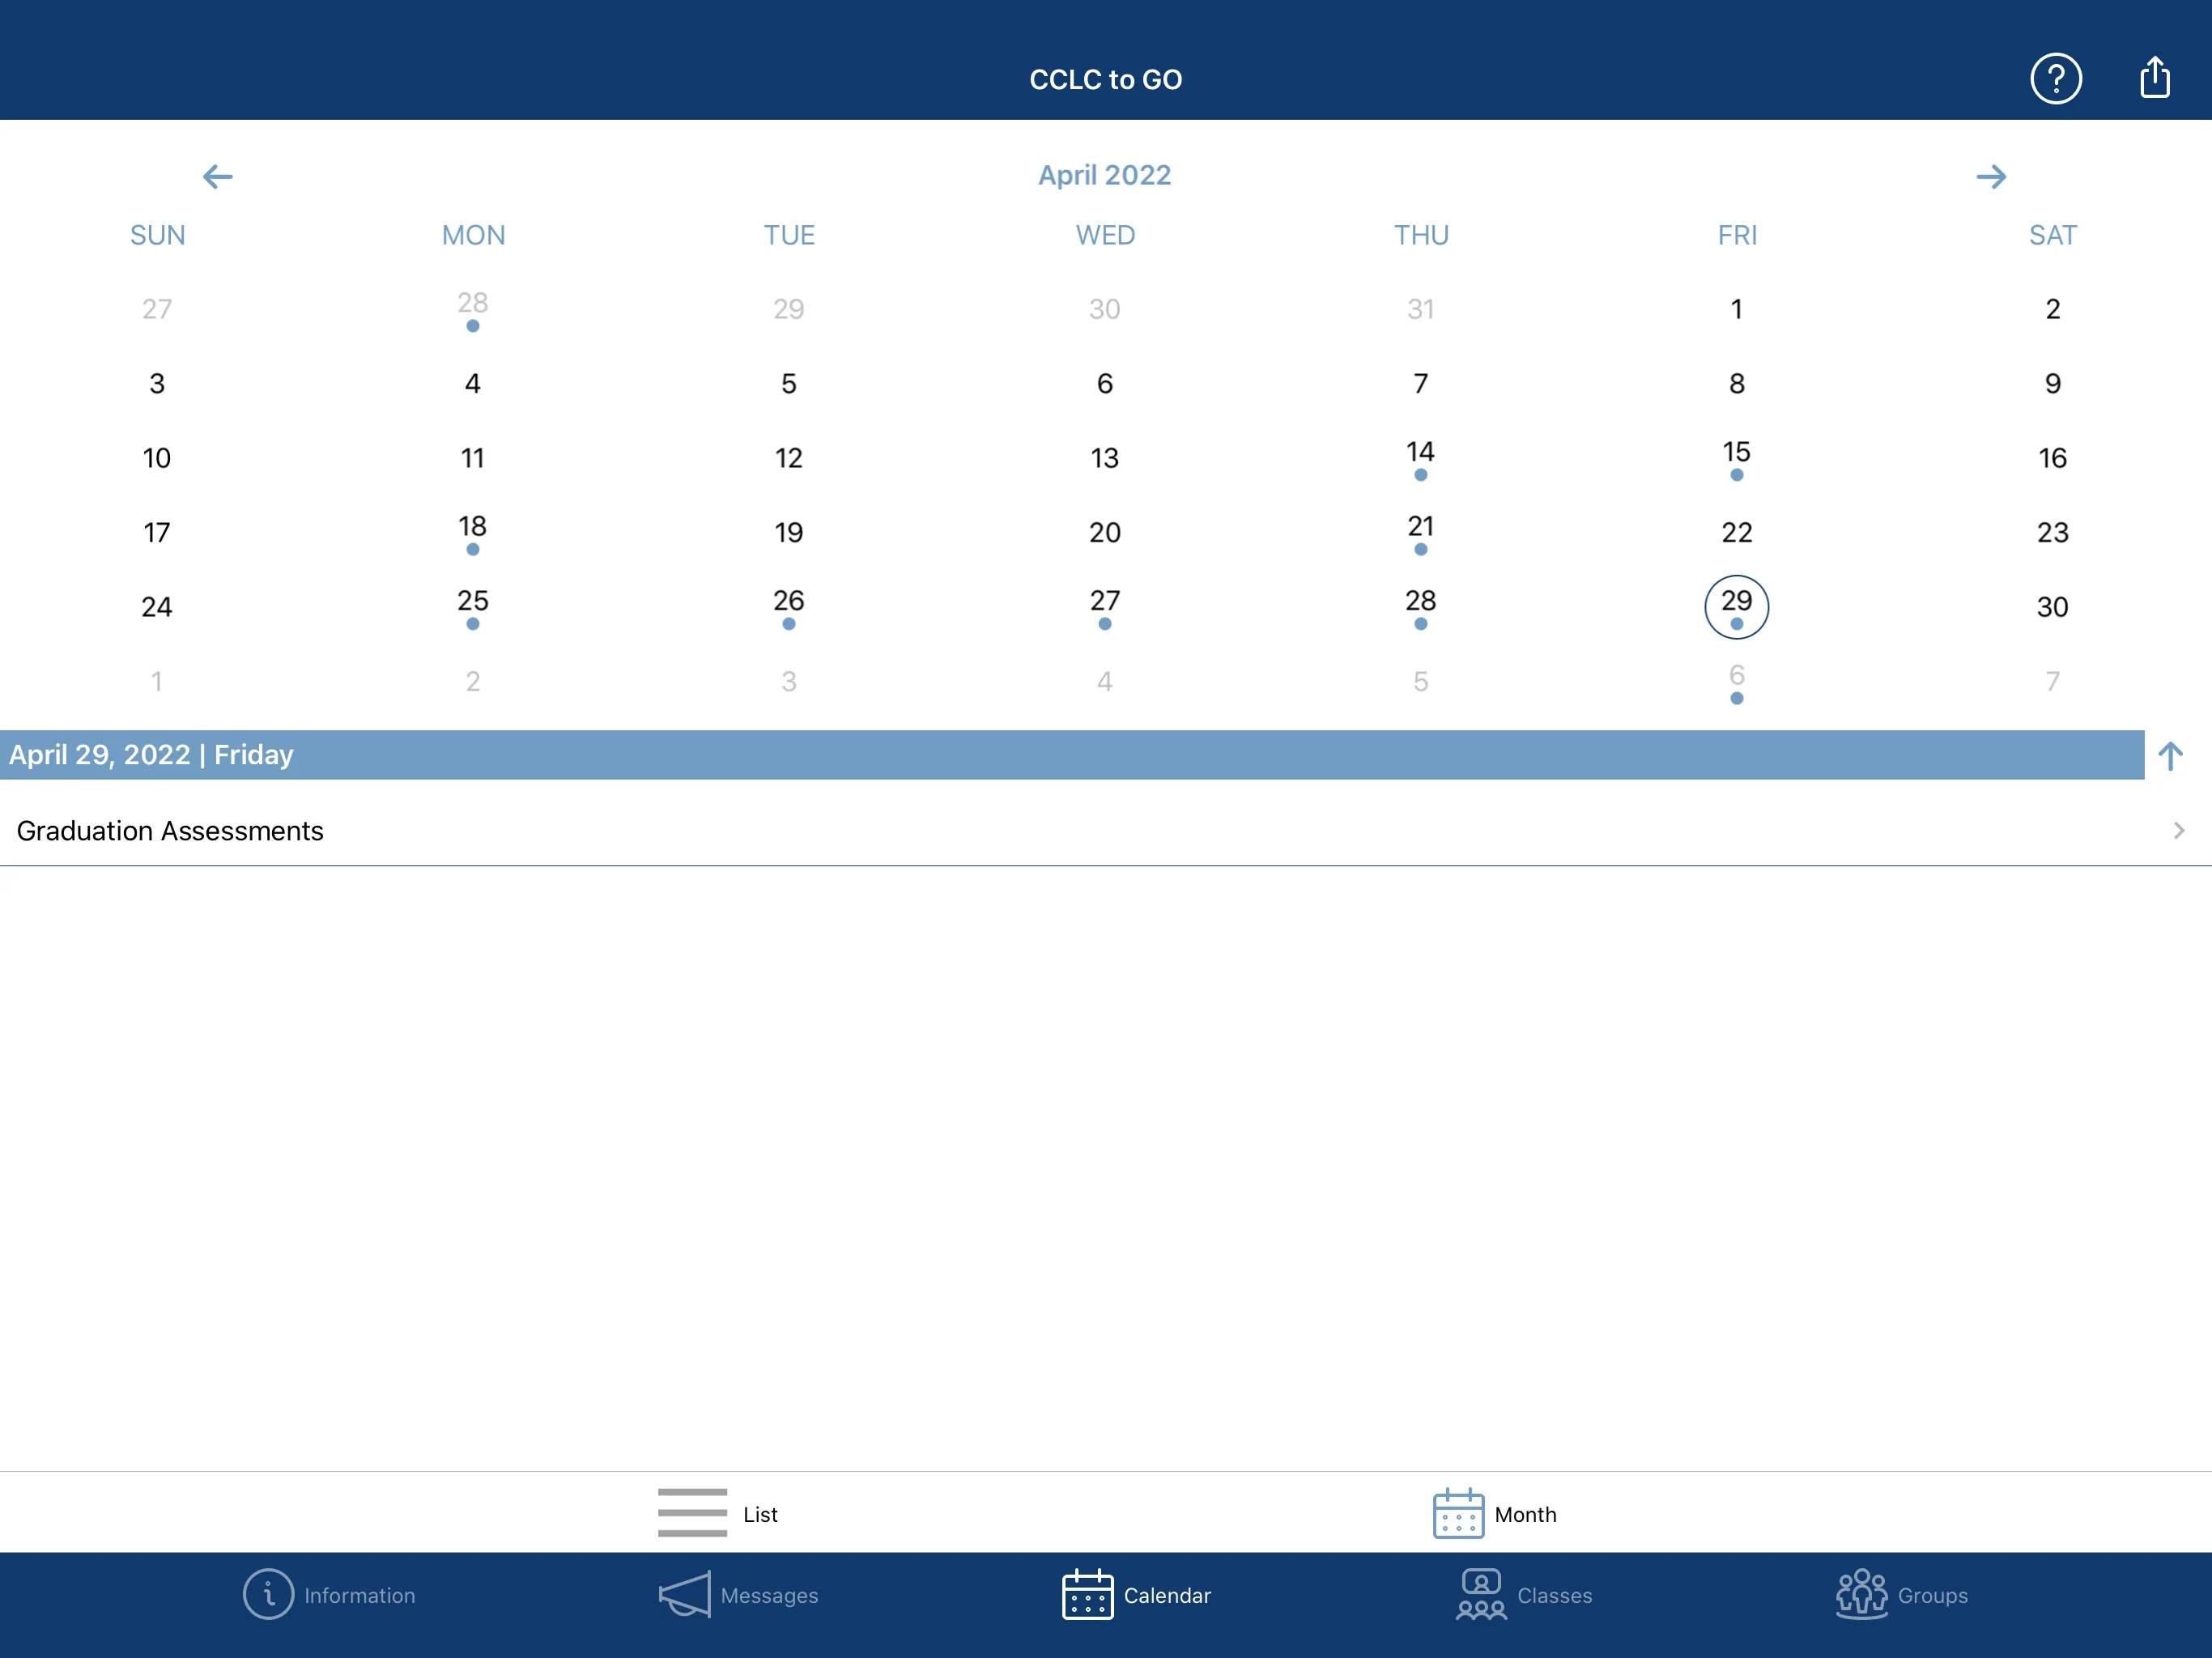2212x1658 pixels.
Task: Go to previous month with left arrow
Action: 217,177
